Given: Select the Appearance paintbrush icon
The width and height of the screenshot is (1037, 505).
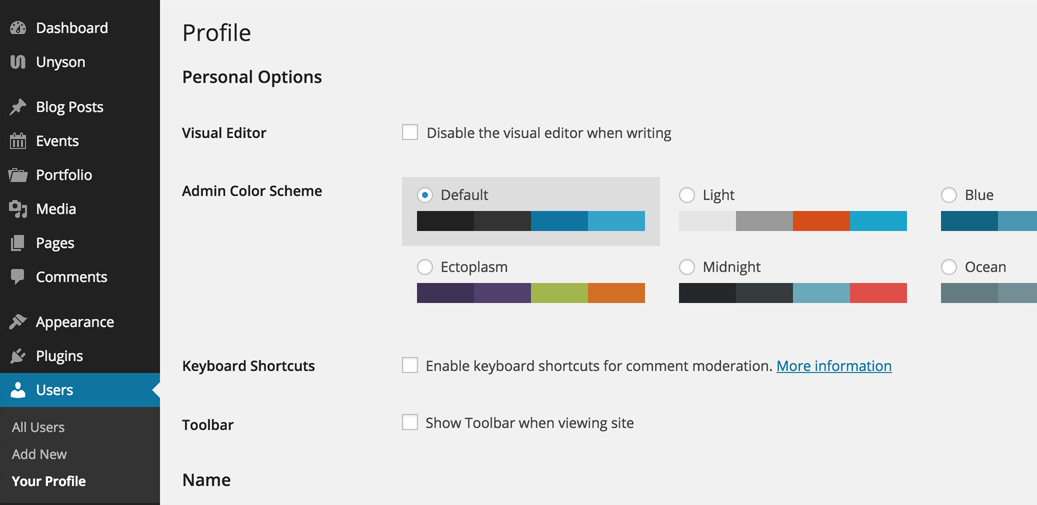Looking at the screenshot, I should [x=18, y=322].
